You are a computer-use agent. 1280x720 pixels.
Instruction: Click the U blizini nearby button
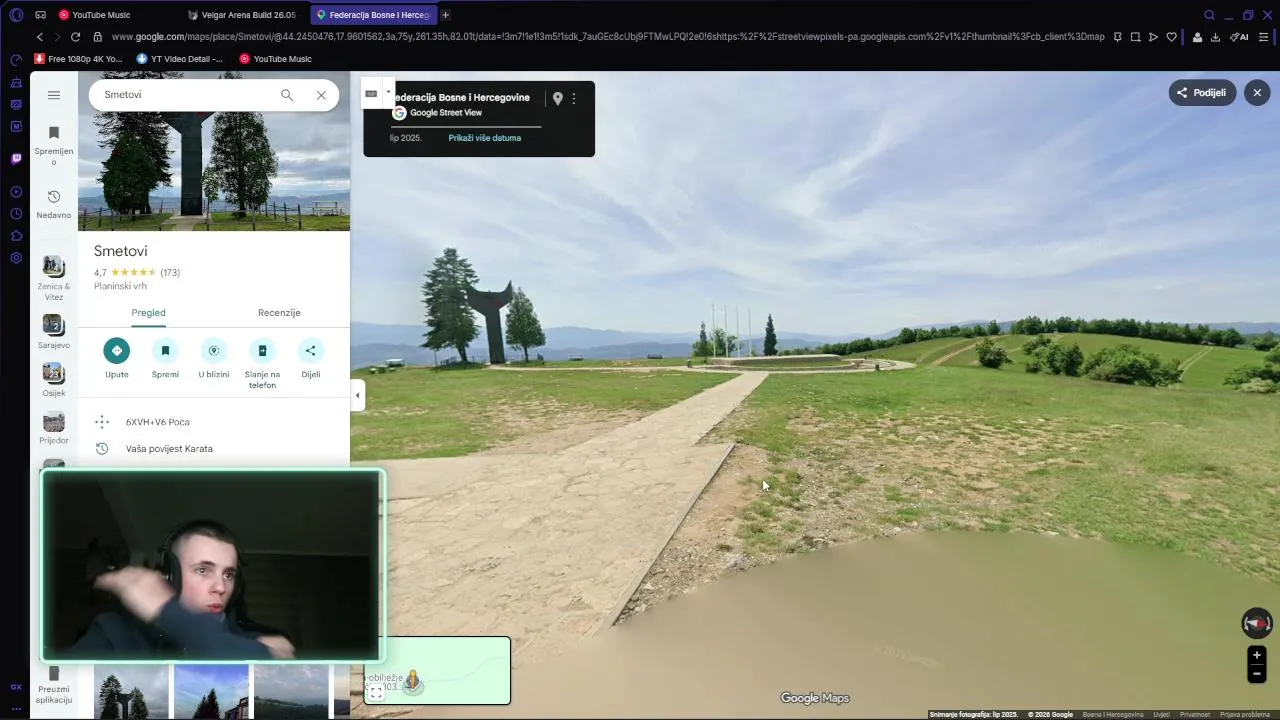tap(213, 359)
